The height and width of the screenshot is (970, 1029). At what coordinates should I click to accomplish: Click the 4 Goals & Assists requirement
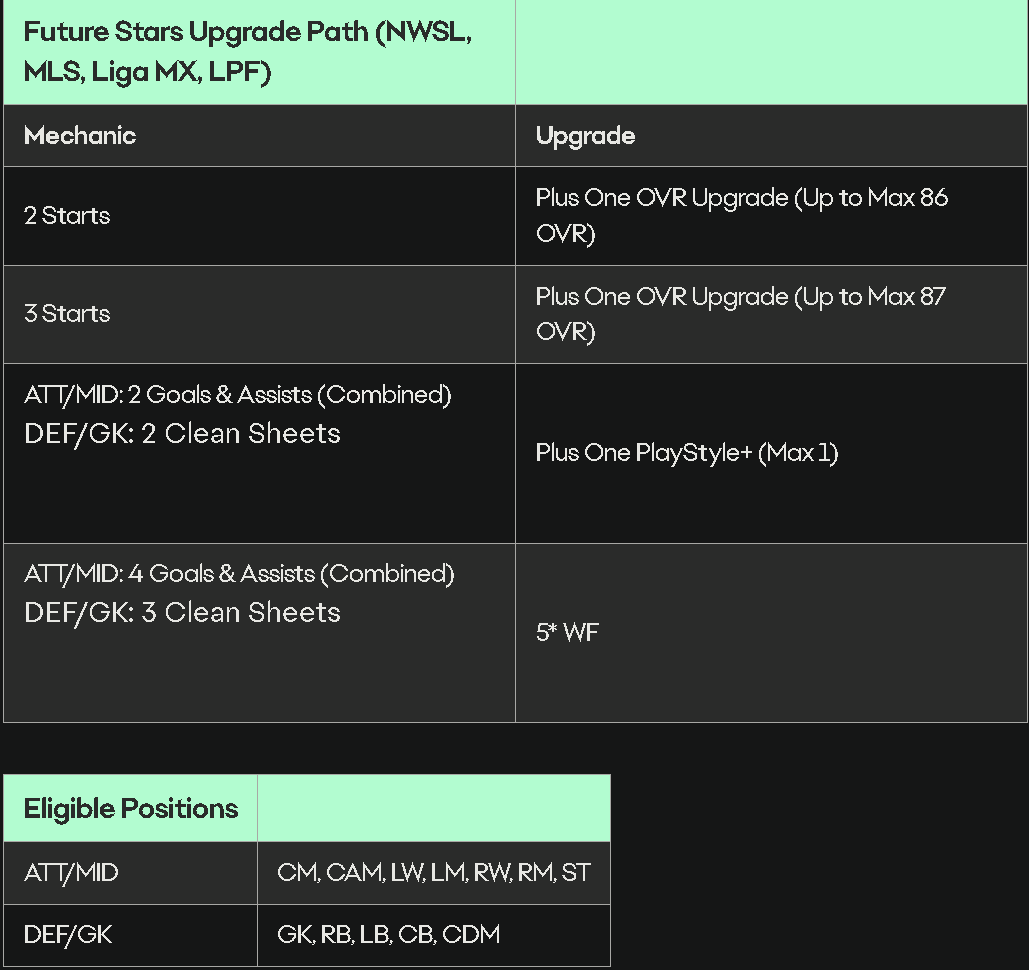click(239, 574)
